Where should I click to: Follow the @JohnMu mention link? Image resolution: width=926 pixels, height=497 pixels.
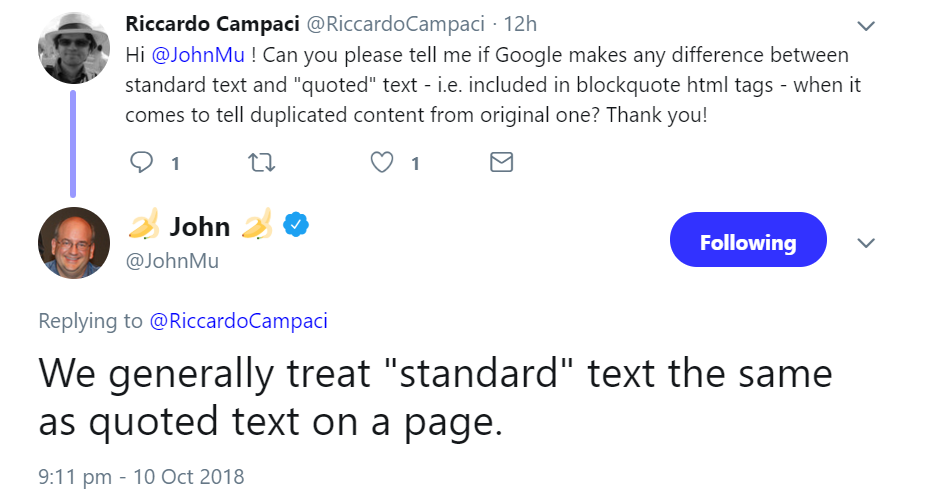coord(188,55)
